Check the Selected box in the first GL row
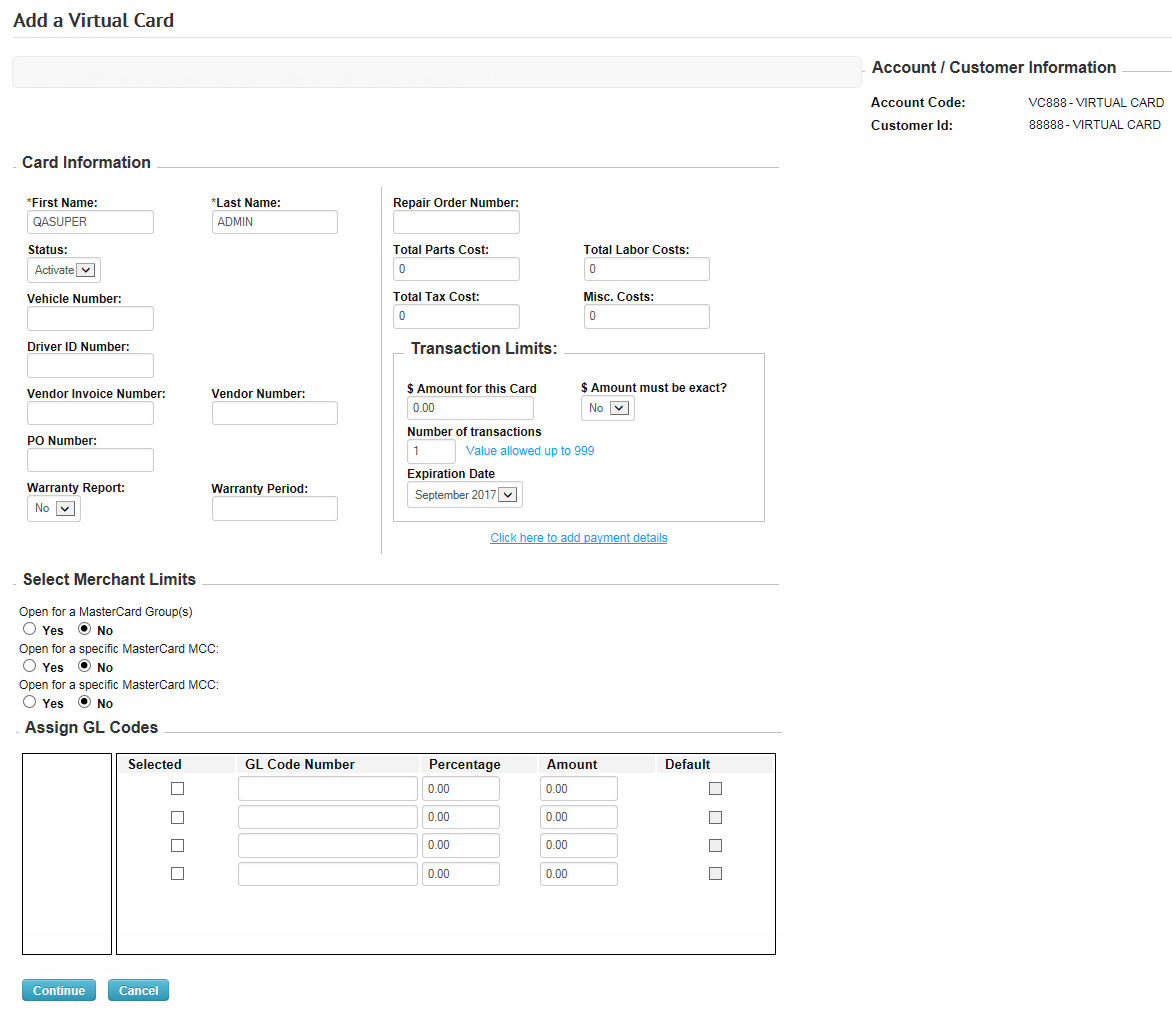Image resolution: width=1172 pixels, height=1013 pixels. 177,788
